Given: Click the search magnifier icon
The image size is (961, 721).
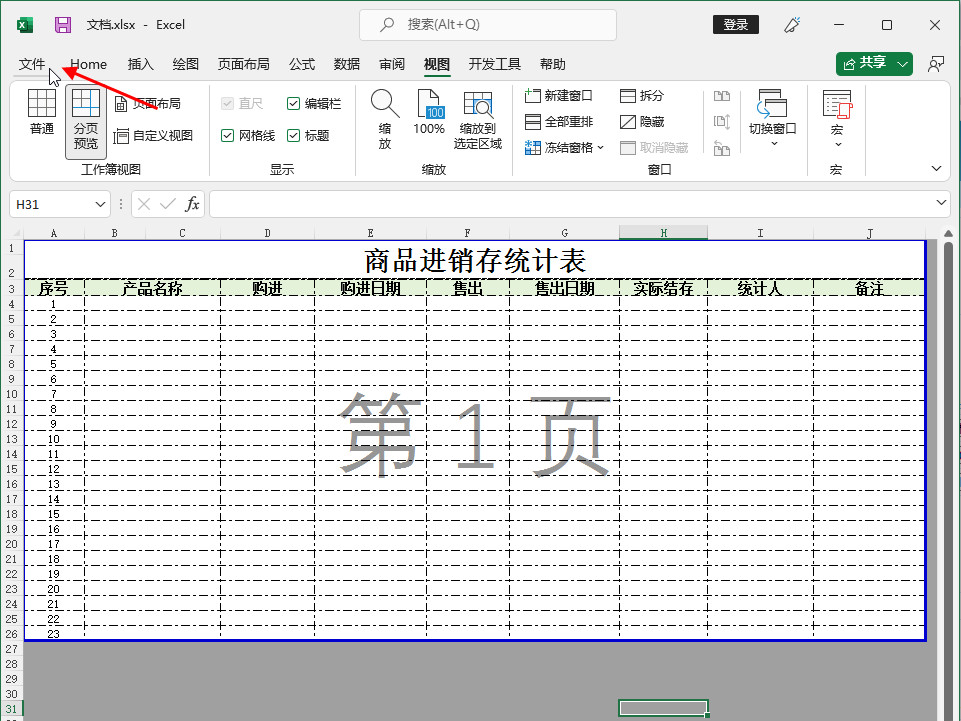Looking at the screenshot, I should click(387, 25).
